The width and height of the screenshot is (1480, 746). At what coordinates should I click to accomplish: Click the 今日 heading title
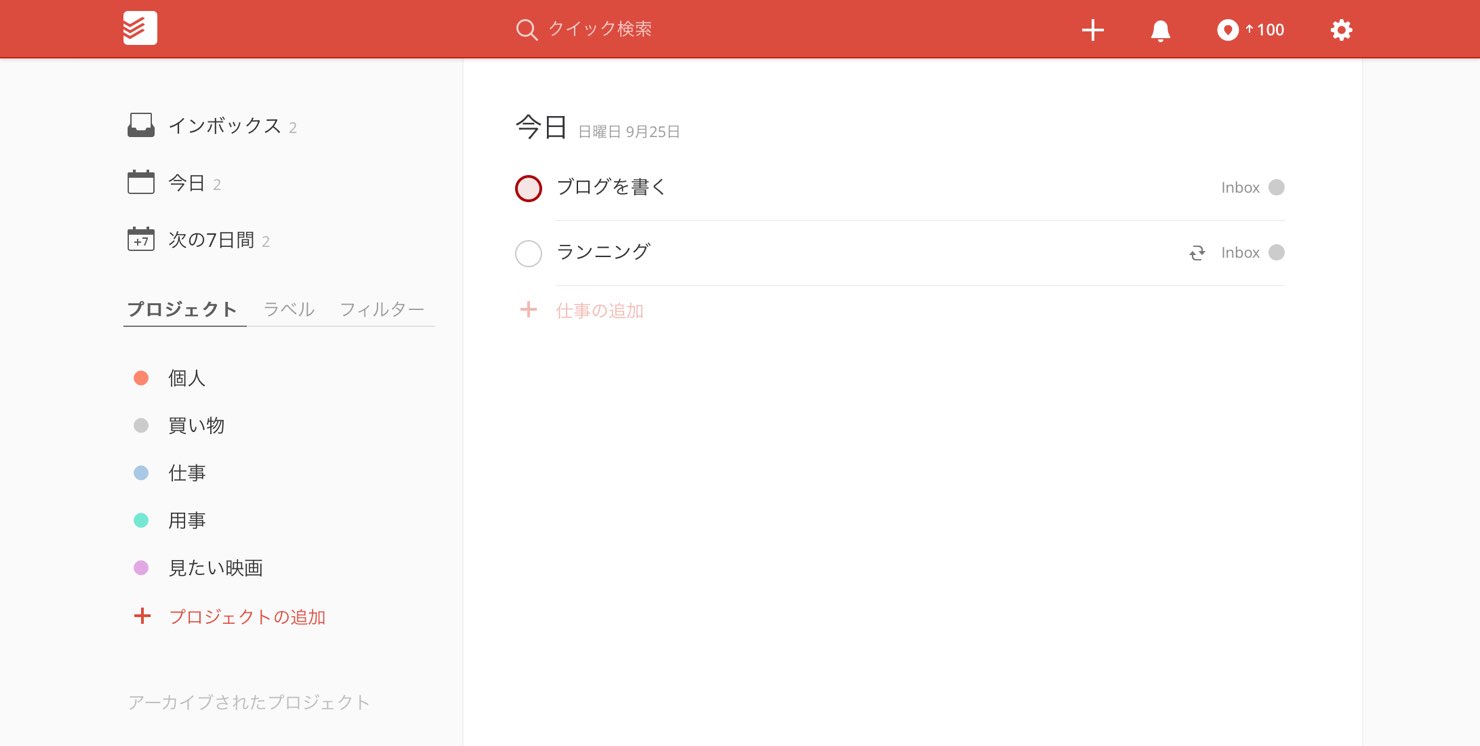point(541,127)
